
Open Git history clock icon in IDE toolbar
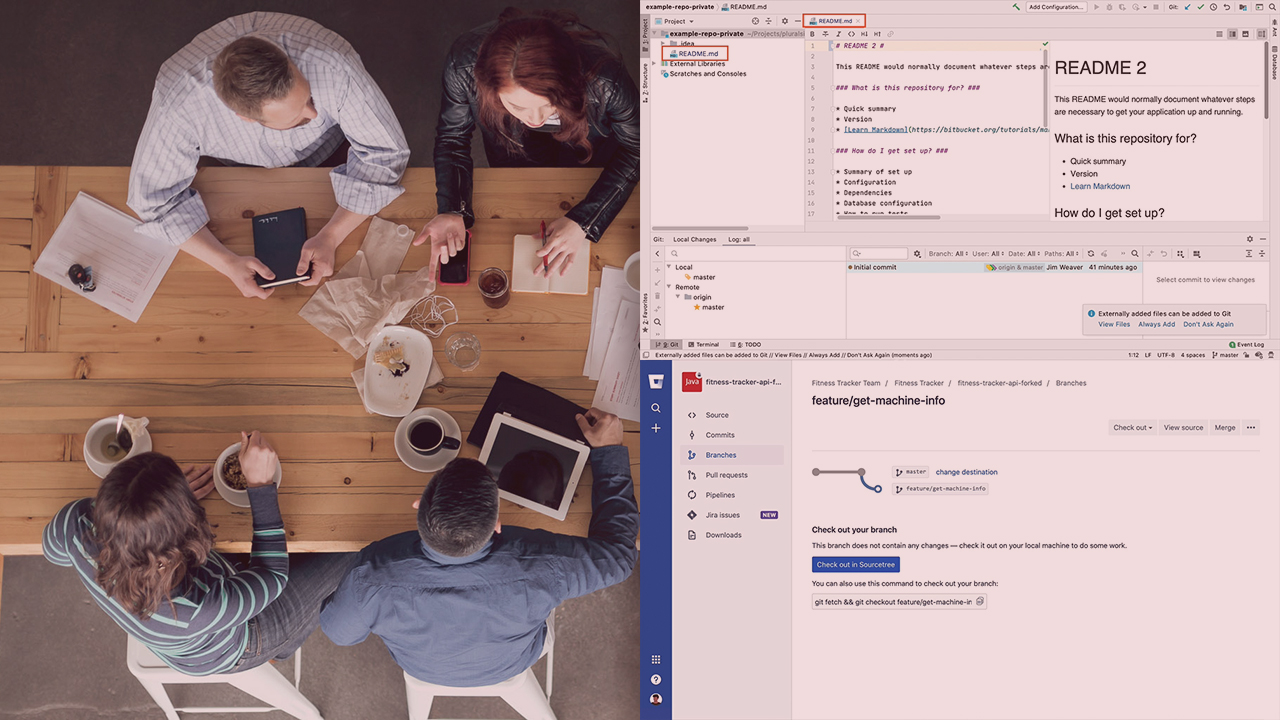tap(1213, 7)
